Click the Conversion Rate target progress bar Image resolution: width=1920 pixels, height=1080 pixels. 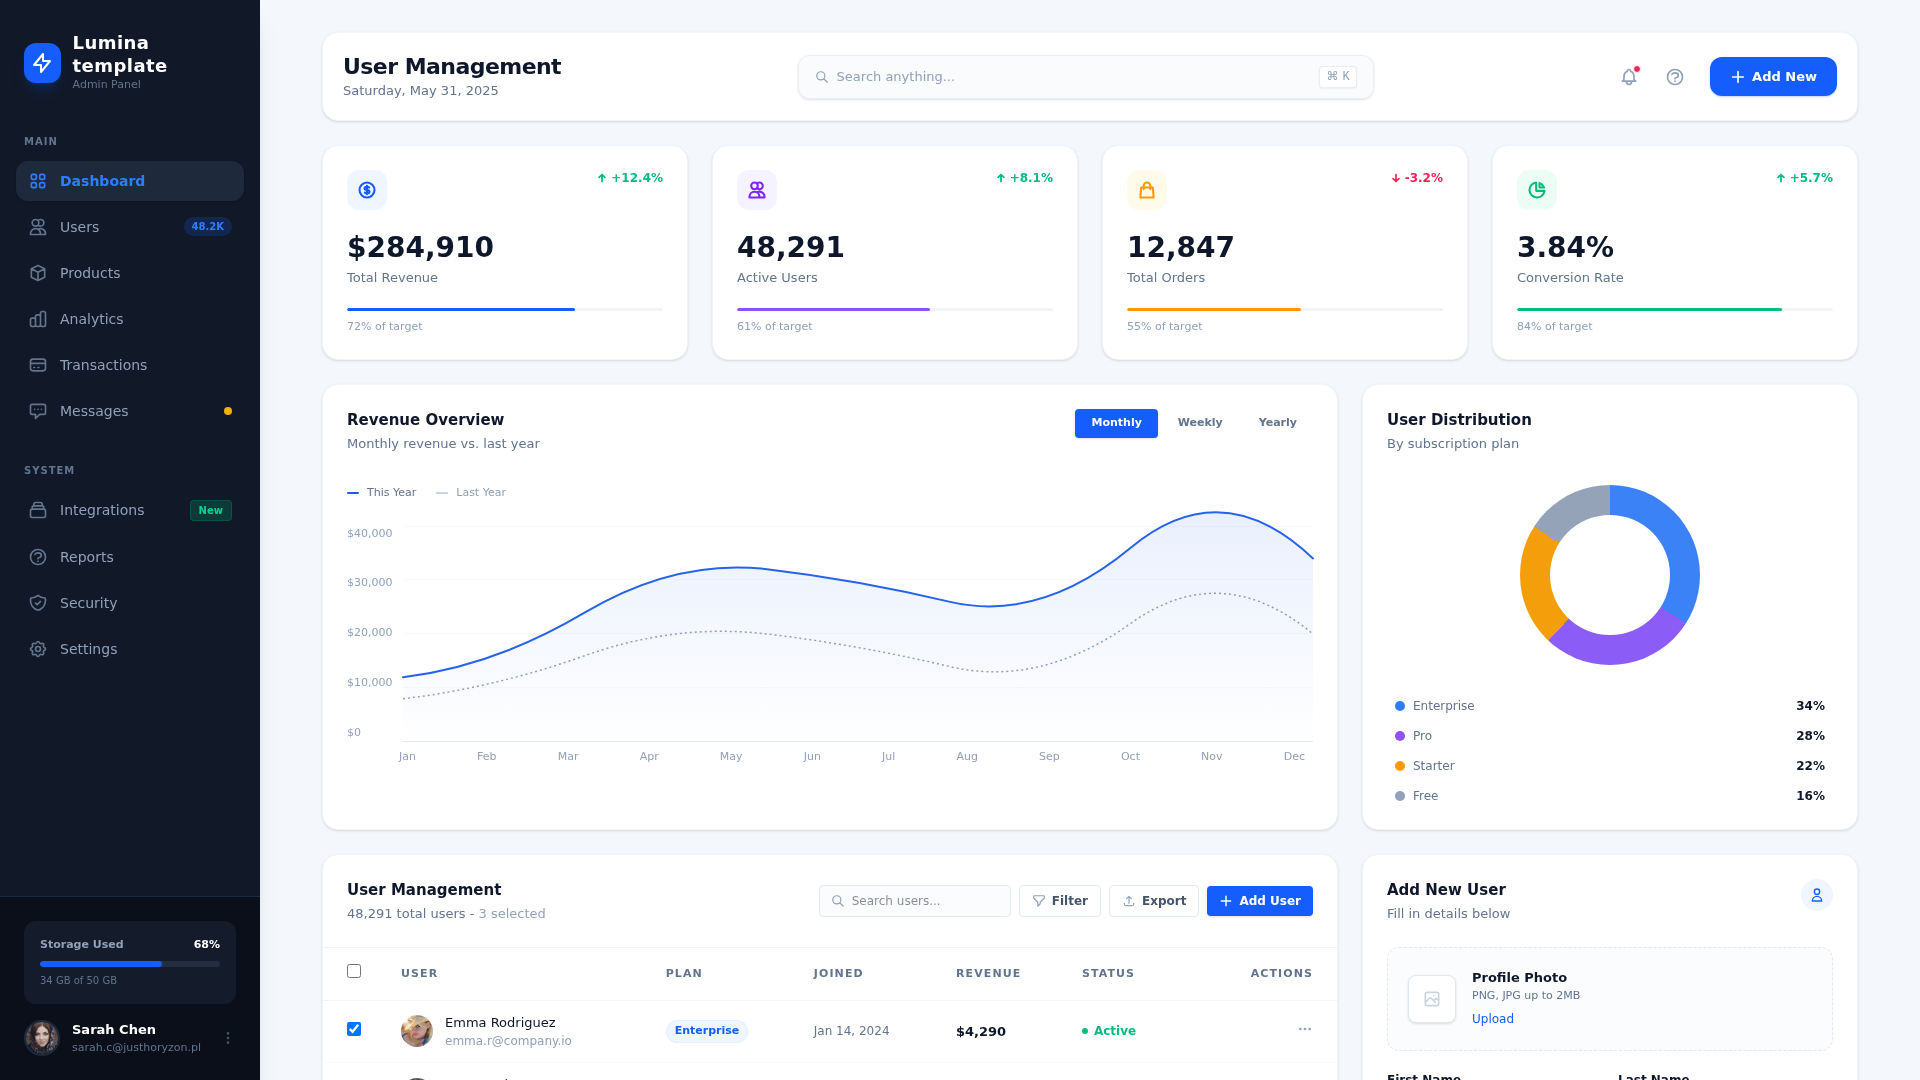click(x=1675, y=310)
